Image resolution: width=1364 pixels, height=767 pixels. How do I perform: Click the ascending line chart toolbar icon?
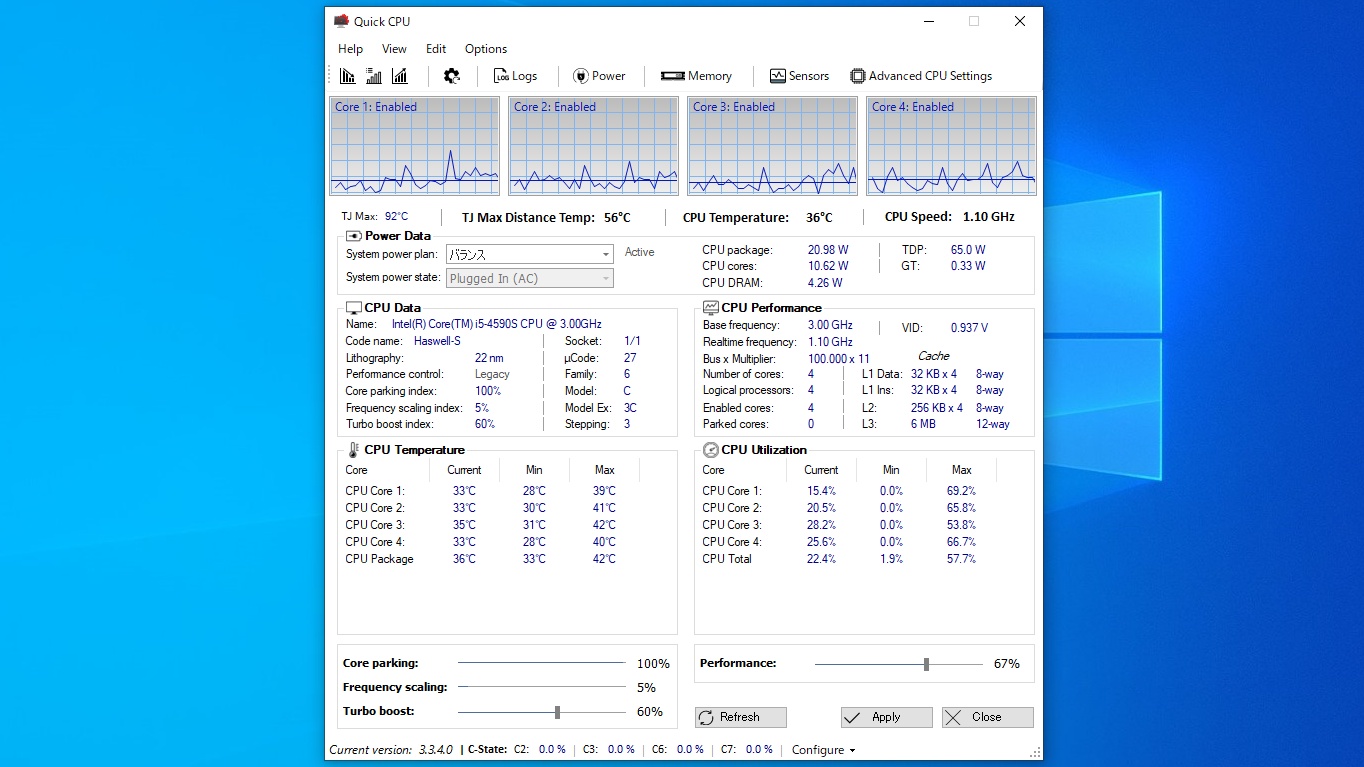click(399, 76)
